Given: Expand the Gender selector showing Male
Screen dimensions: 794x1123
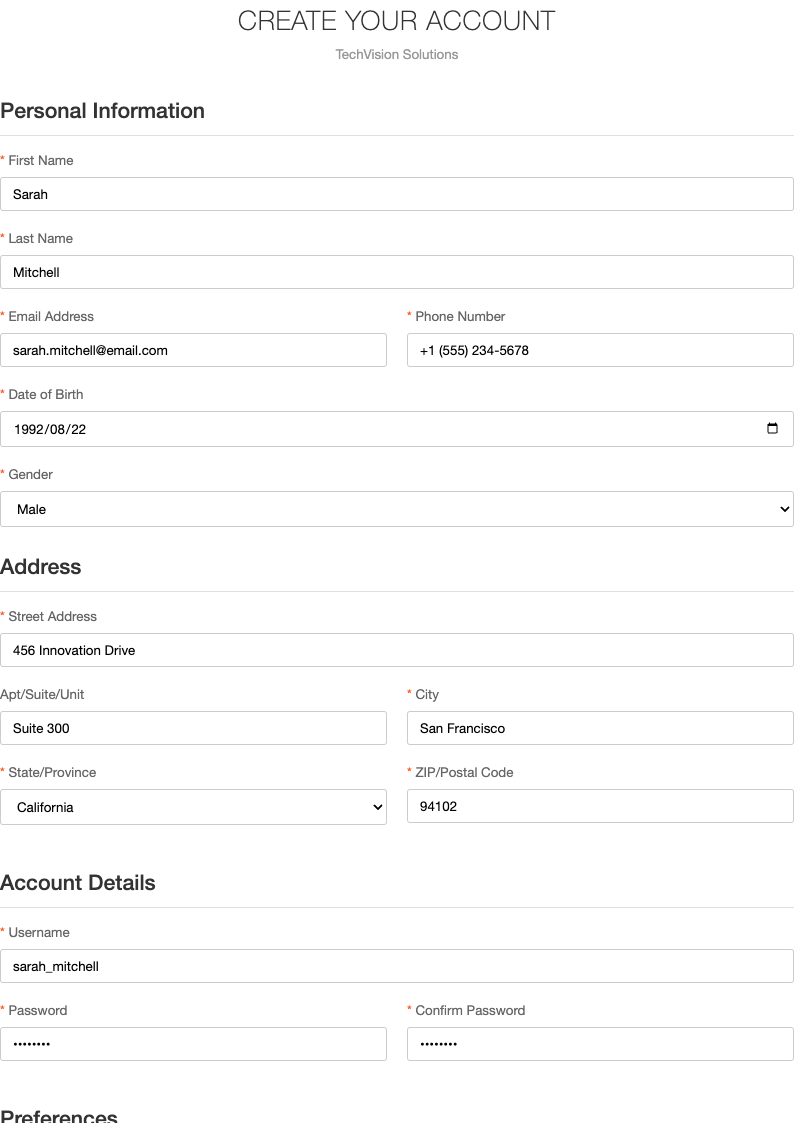Looking at the screenshot, I should [x=397, y=509].
